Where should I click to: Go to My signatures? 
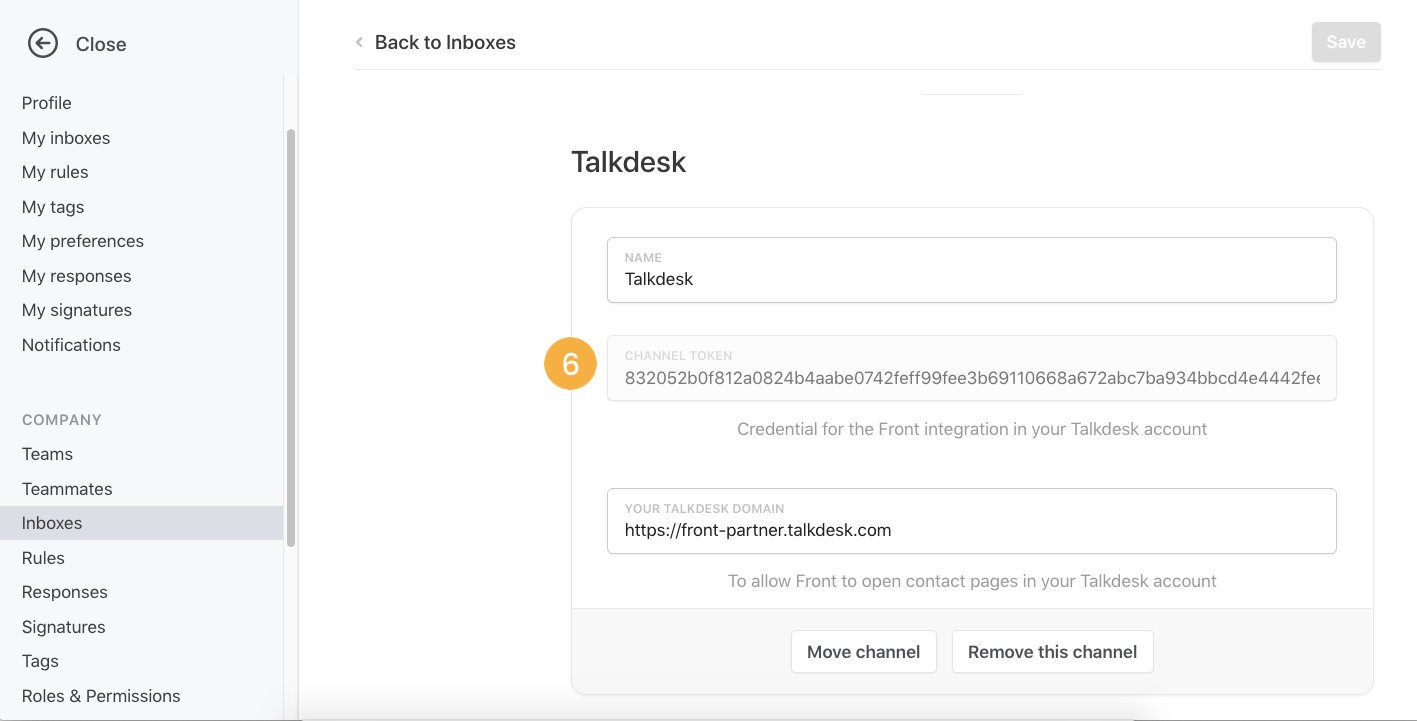[x=77, y=310]
